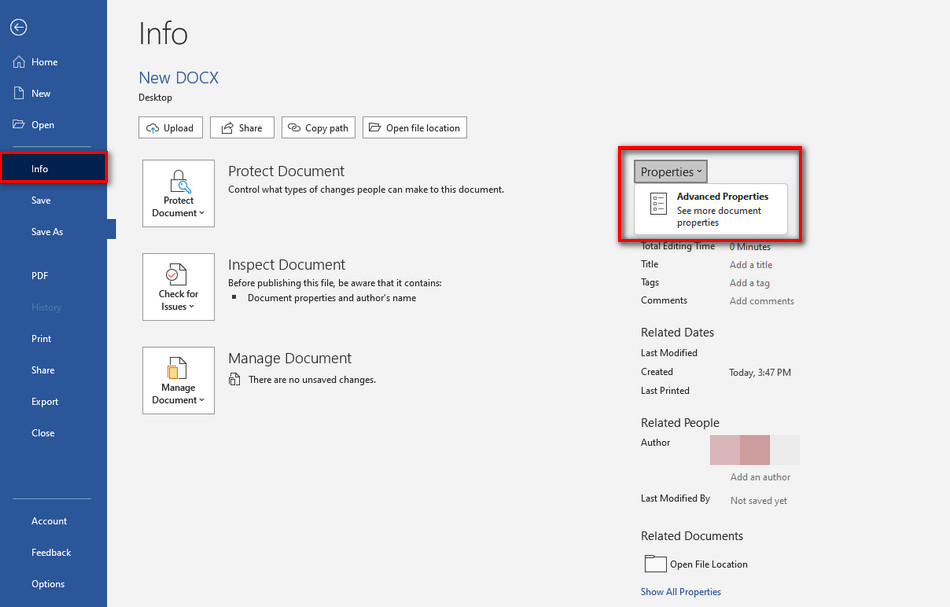This screenshot has width=950, height=607.
Task: Click the Copy path button
Action: (318, 127)
